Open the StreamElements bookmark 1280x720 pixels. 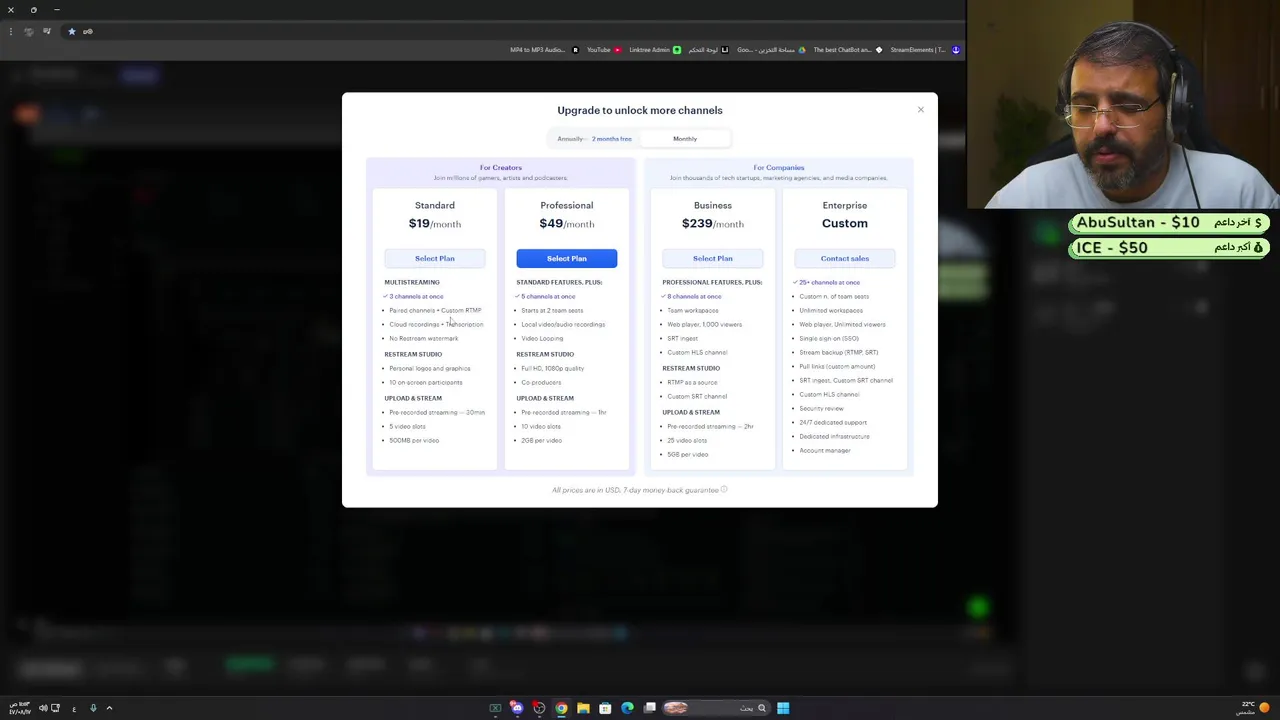click(x=925, y=50)
